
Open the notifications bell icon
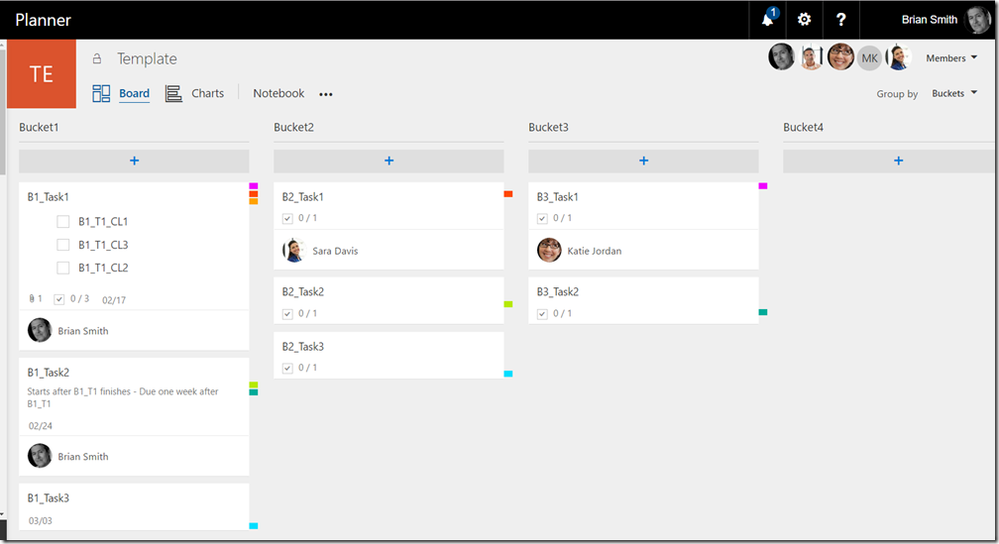(768, 20)
